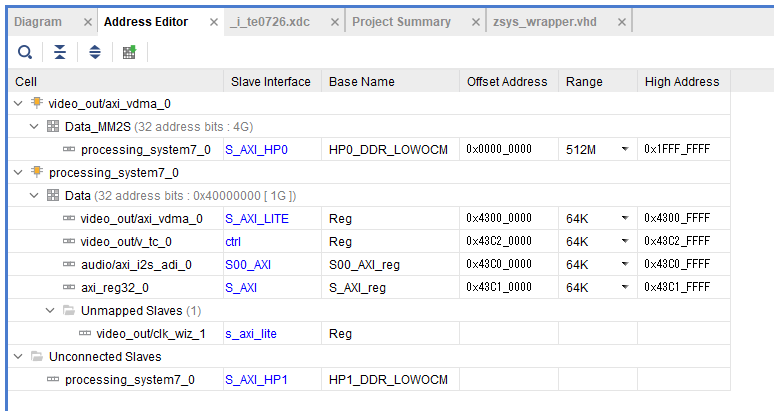Click the S00_AXI slave interface link
The width and height of the screenshot is (774, 411).
[x=248, y=264]
